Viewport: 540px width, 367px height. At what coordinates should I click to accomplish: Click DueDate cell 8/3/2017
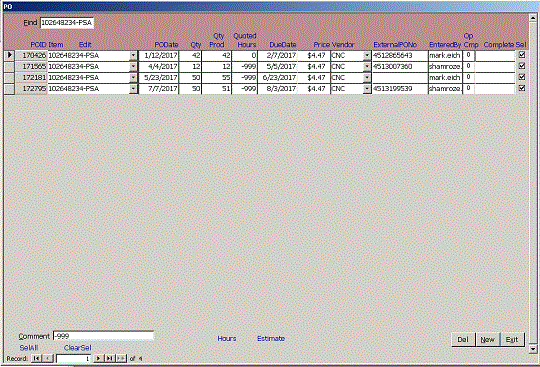click(278, 88)
